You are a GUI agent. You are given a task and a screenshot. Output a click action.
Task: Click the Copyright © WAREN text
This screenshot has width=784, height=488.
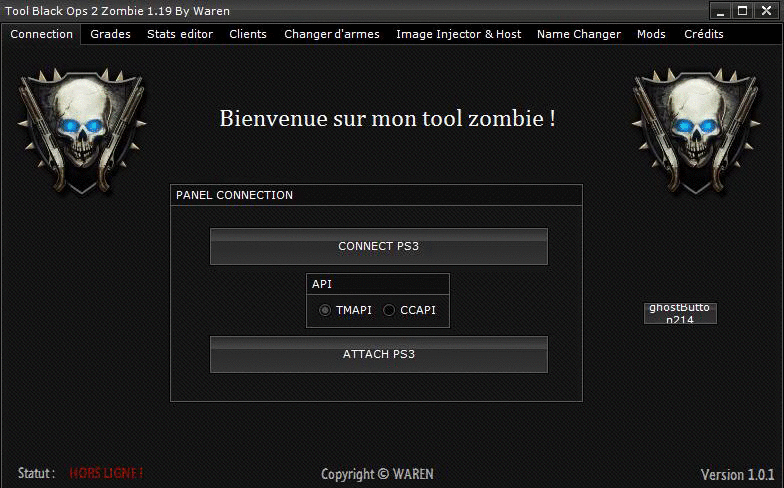377,474
